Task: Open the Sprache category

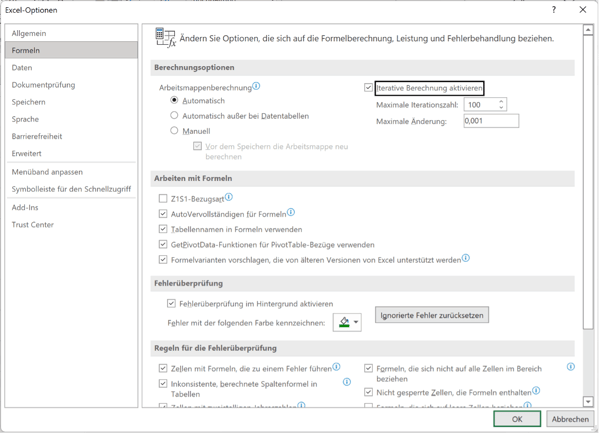Action: click(x=72, y=119)
